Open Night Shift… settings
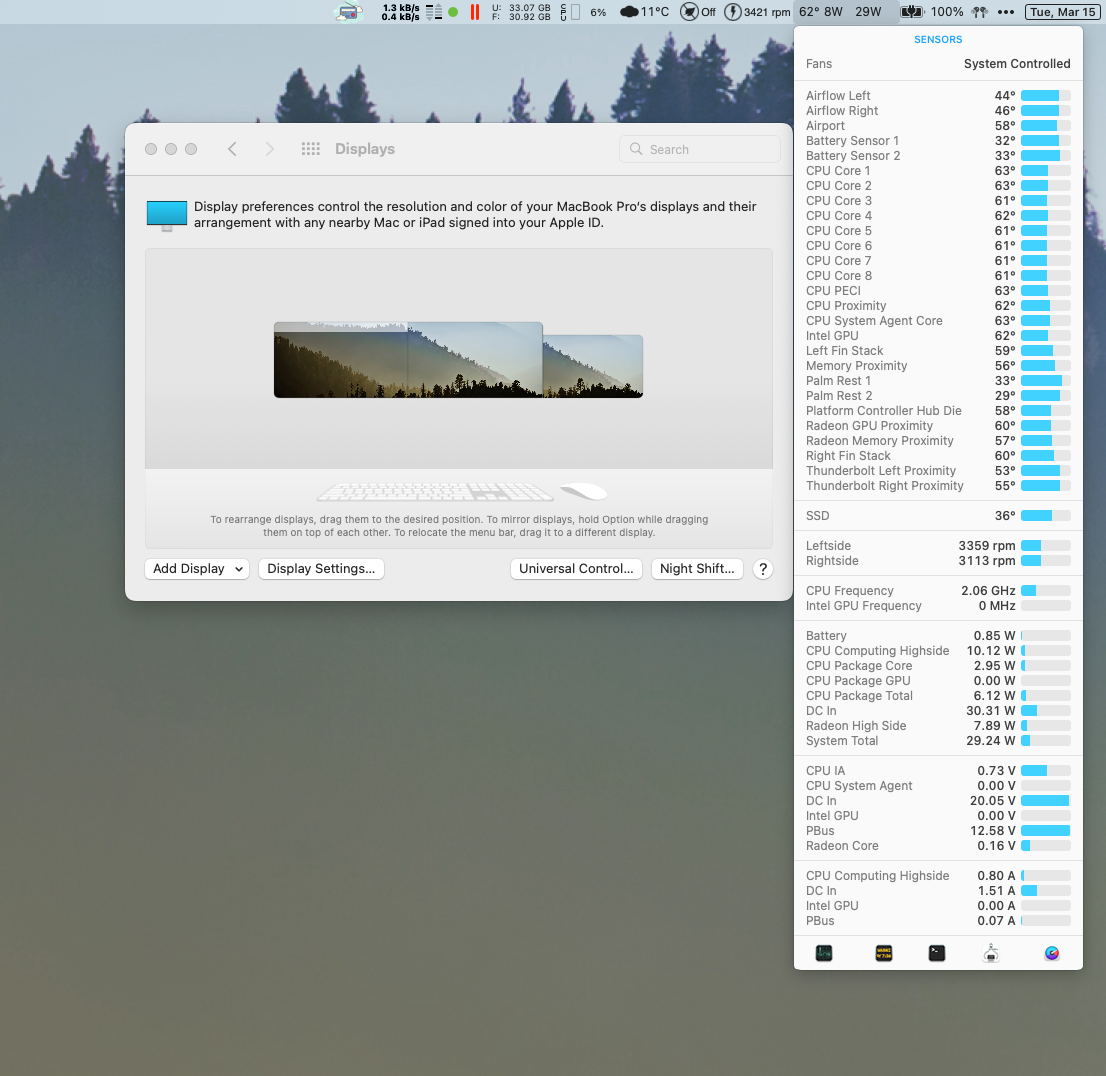 697,569
